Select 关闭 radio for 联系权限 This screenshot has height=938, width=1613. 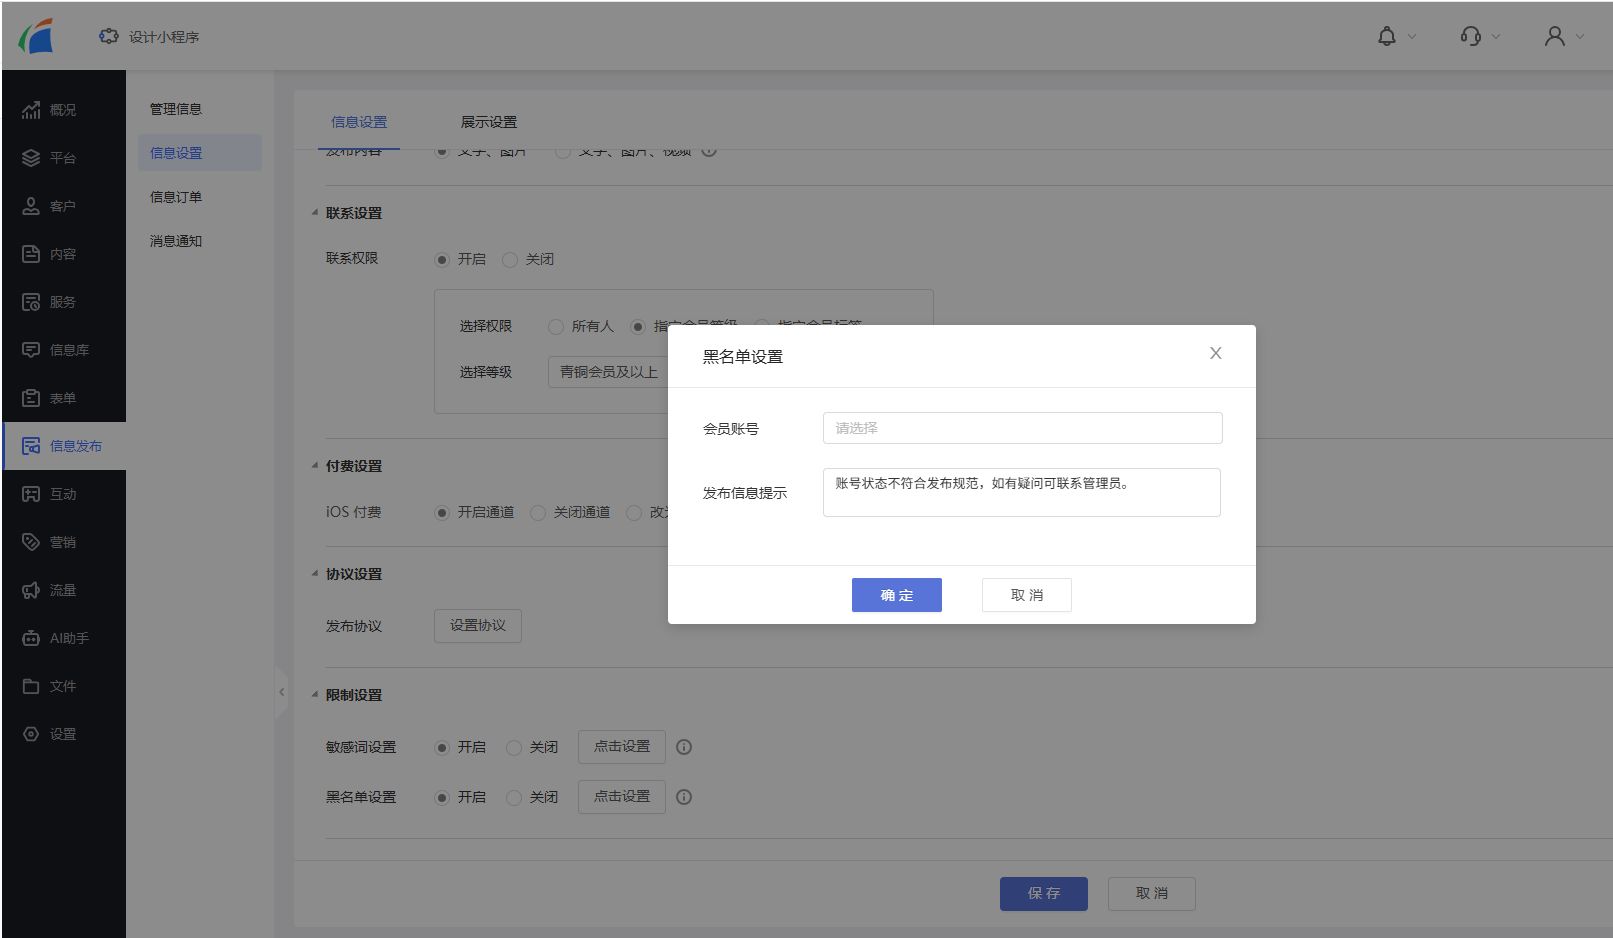[x=510, y=260]
